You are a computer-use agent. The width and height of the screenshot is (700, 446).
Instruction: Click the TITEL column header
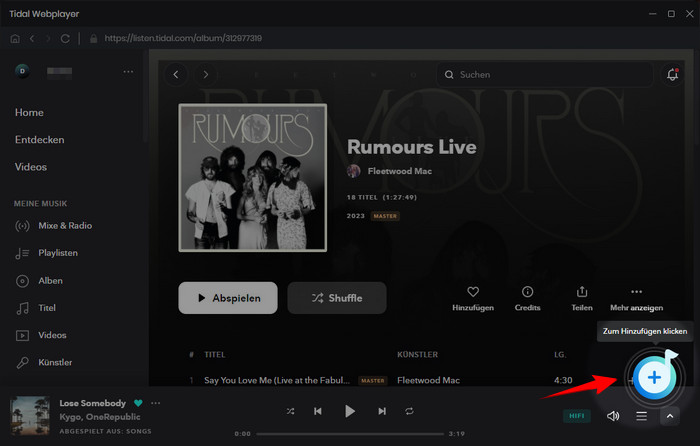[215, 354]
